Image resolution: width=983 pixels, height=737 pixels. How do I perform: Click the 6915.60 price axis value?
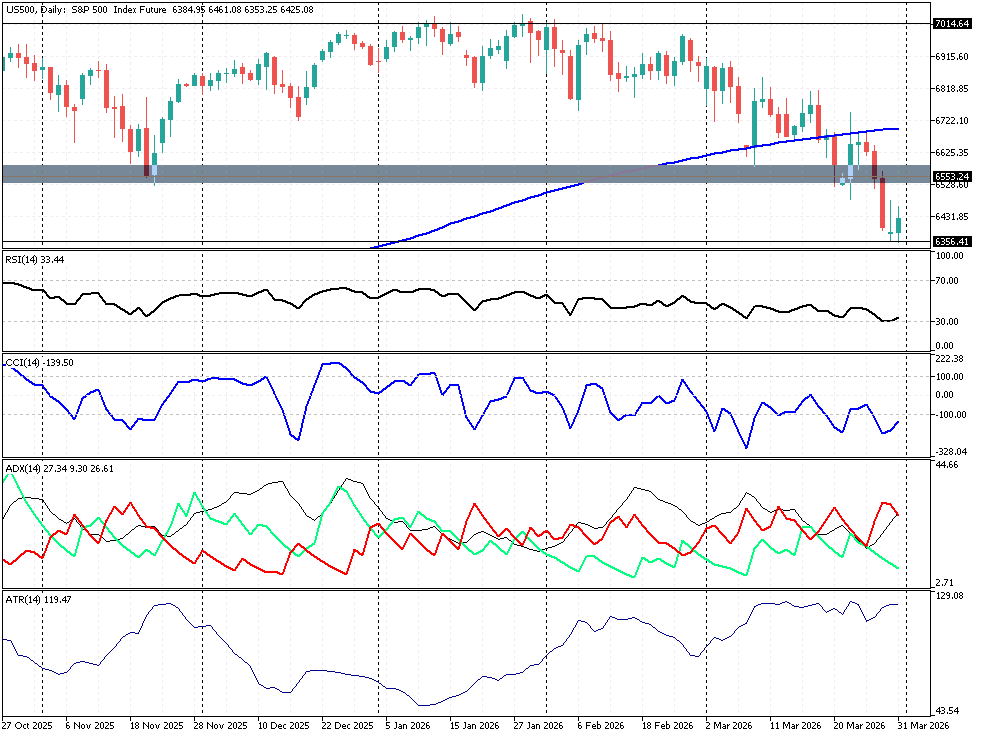(x=951, y=56)
